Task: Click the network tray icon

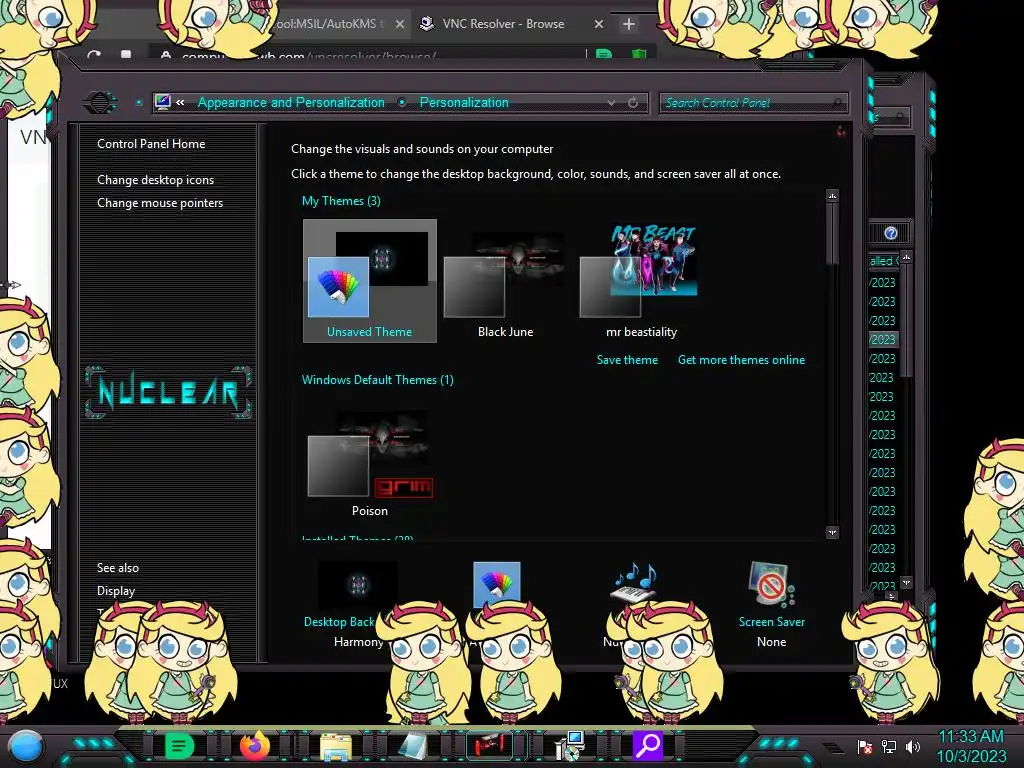Action: pos(889,747)
